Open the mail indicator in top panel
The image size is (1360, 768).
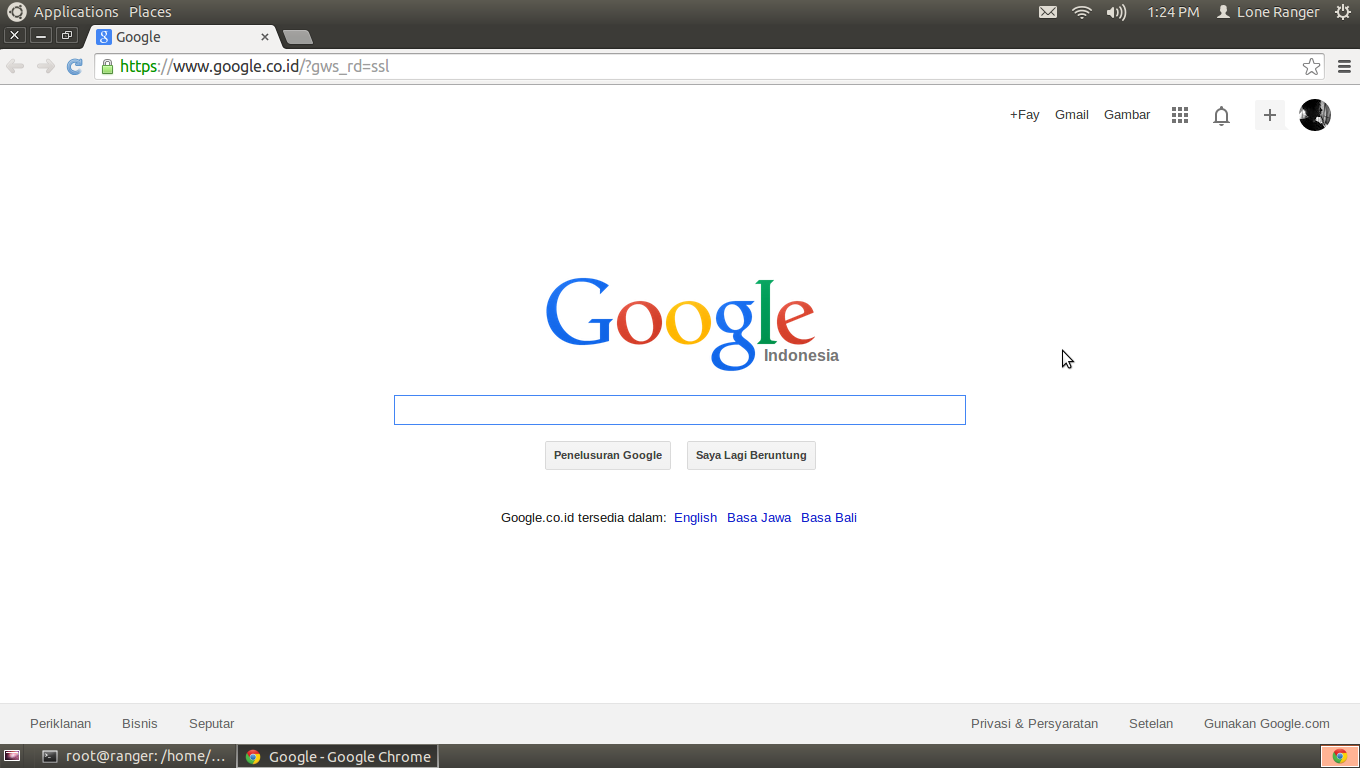pyautogui.click(x=1047, y=12)
